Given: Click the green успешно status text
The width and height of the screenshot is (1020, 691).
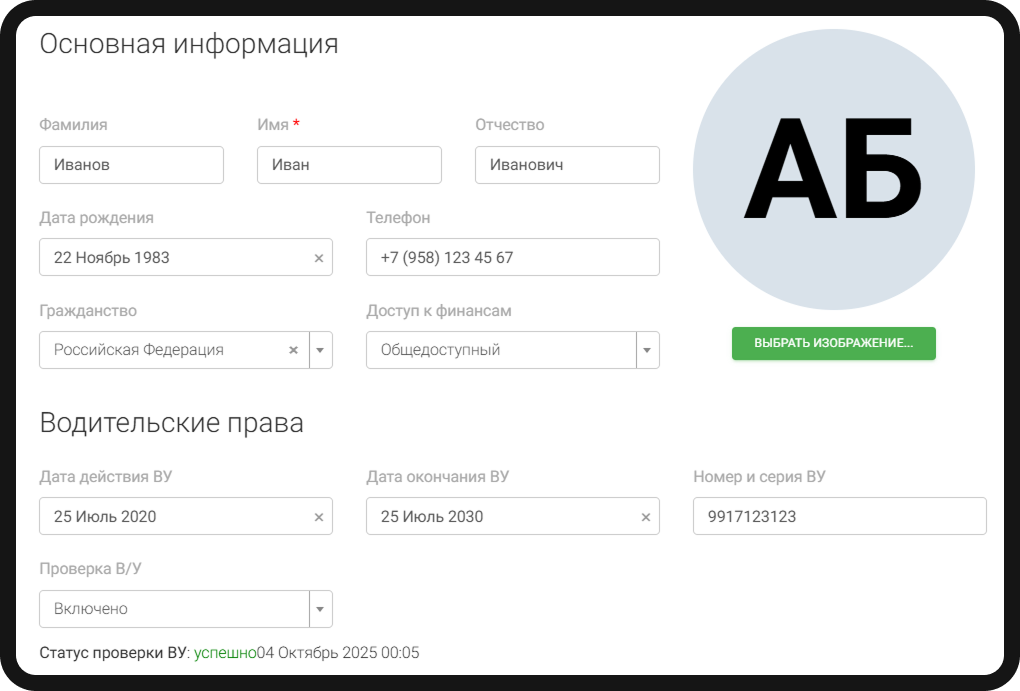Looking at the screenshot, I should (x=225, y=653).
